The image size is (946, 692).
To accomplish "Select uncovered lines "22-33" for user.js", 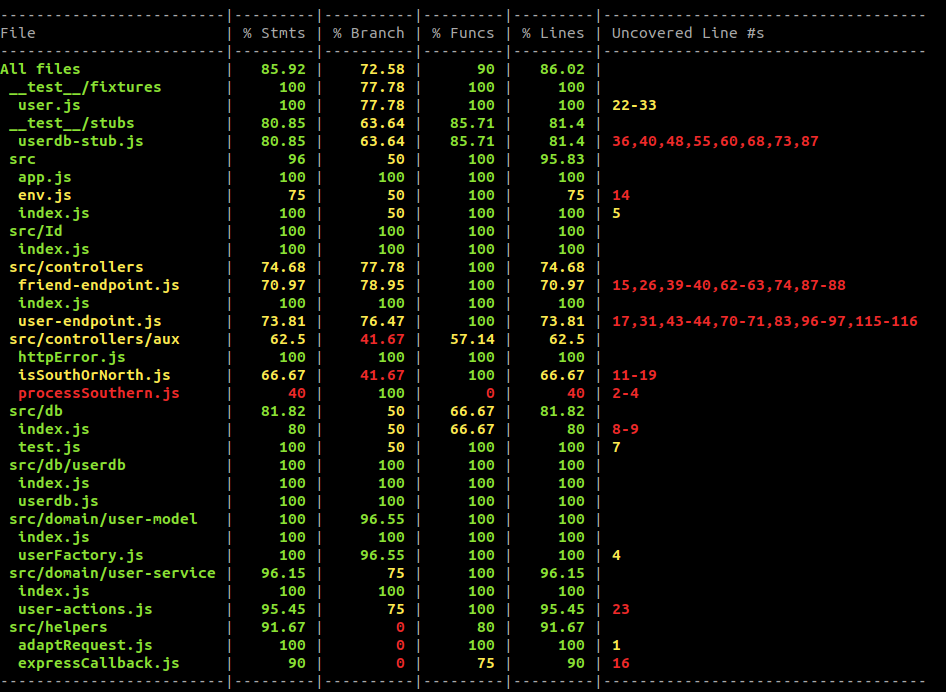I will point(634,105).
